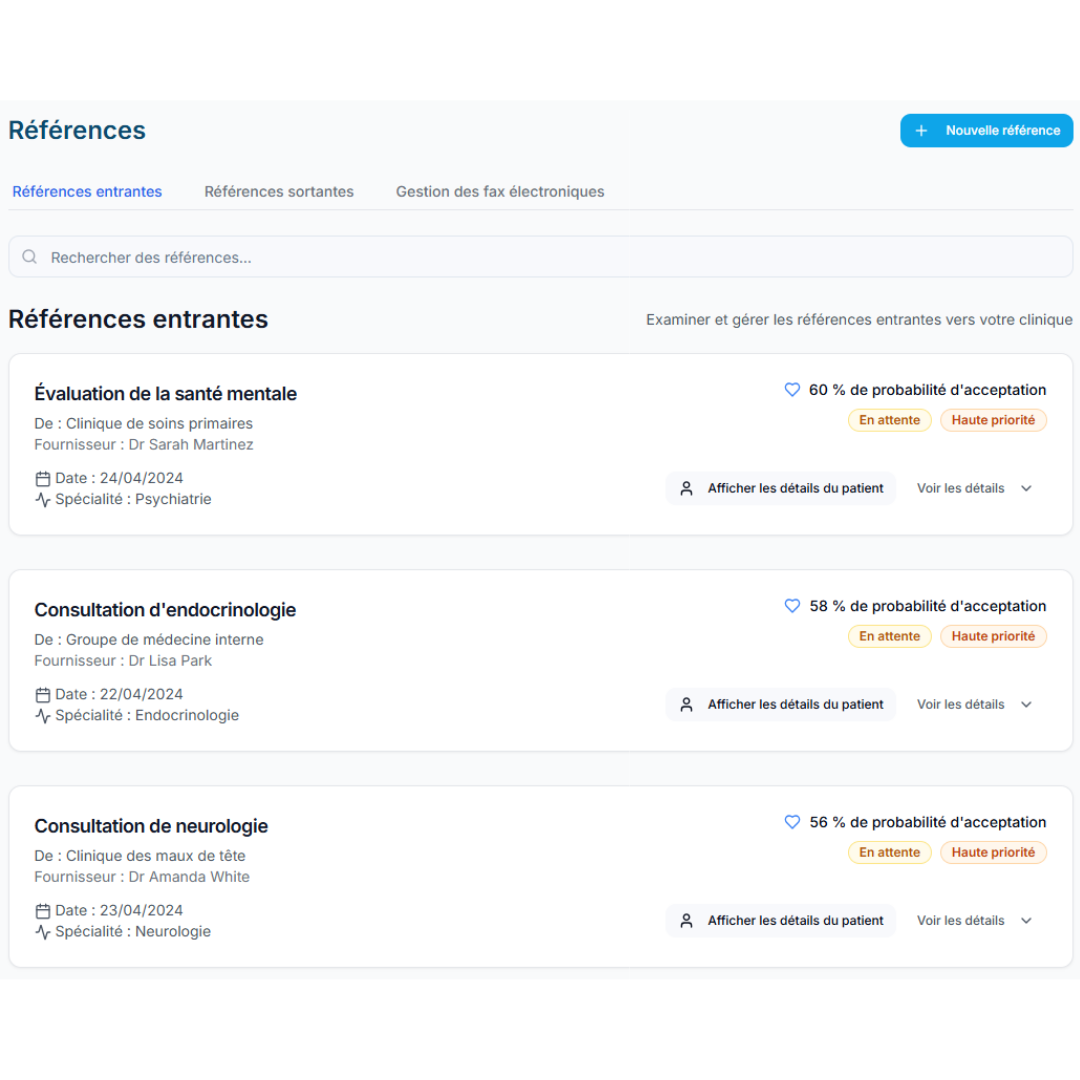Screen dimensions: 1080x1080
Task: Click the Examiner et gérer les références subtitle
Action: coord(859,320)
